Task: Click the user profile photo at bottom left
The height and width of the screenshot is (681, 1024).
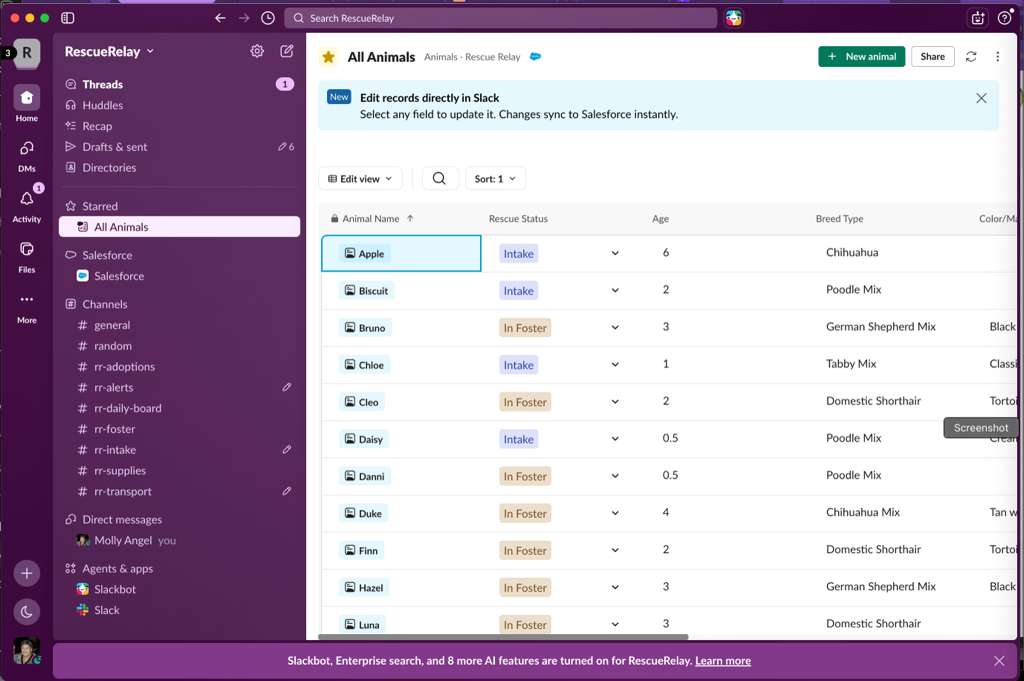Action: pyautogui.click(x=27, y=651)
